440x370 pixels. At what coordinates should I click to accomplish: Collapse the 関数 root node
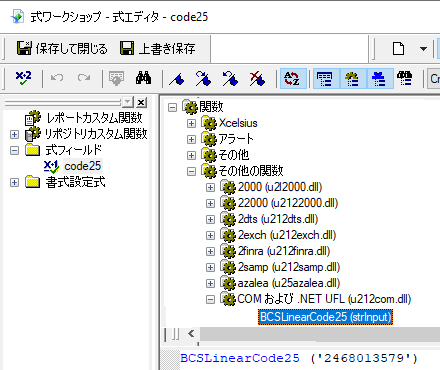[172, 107]
